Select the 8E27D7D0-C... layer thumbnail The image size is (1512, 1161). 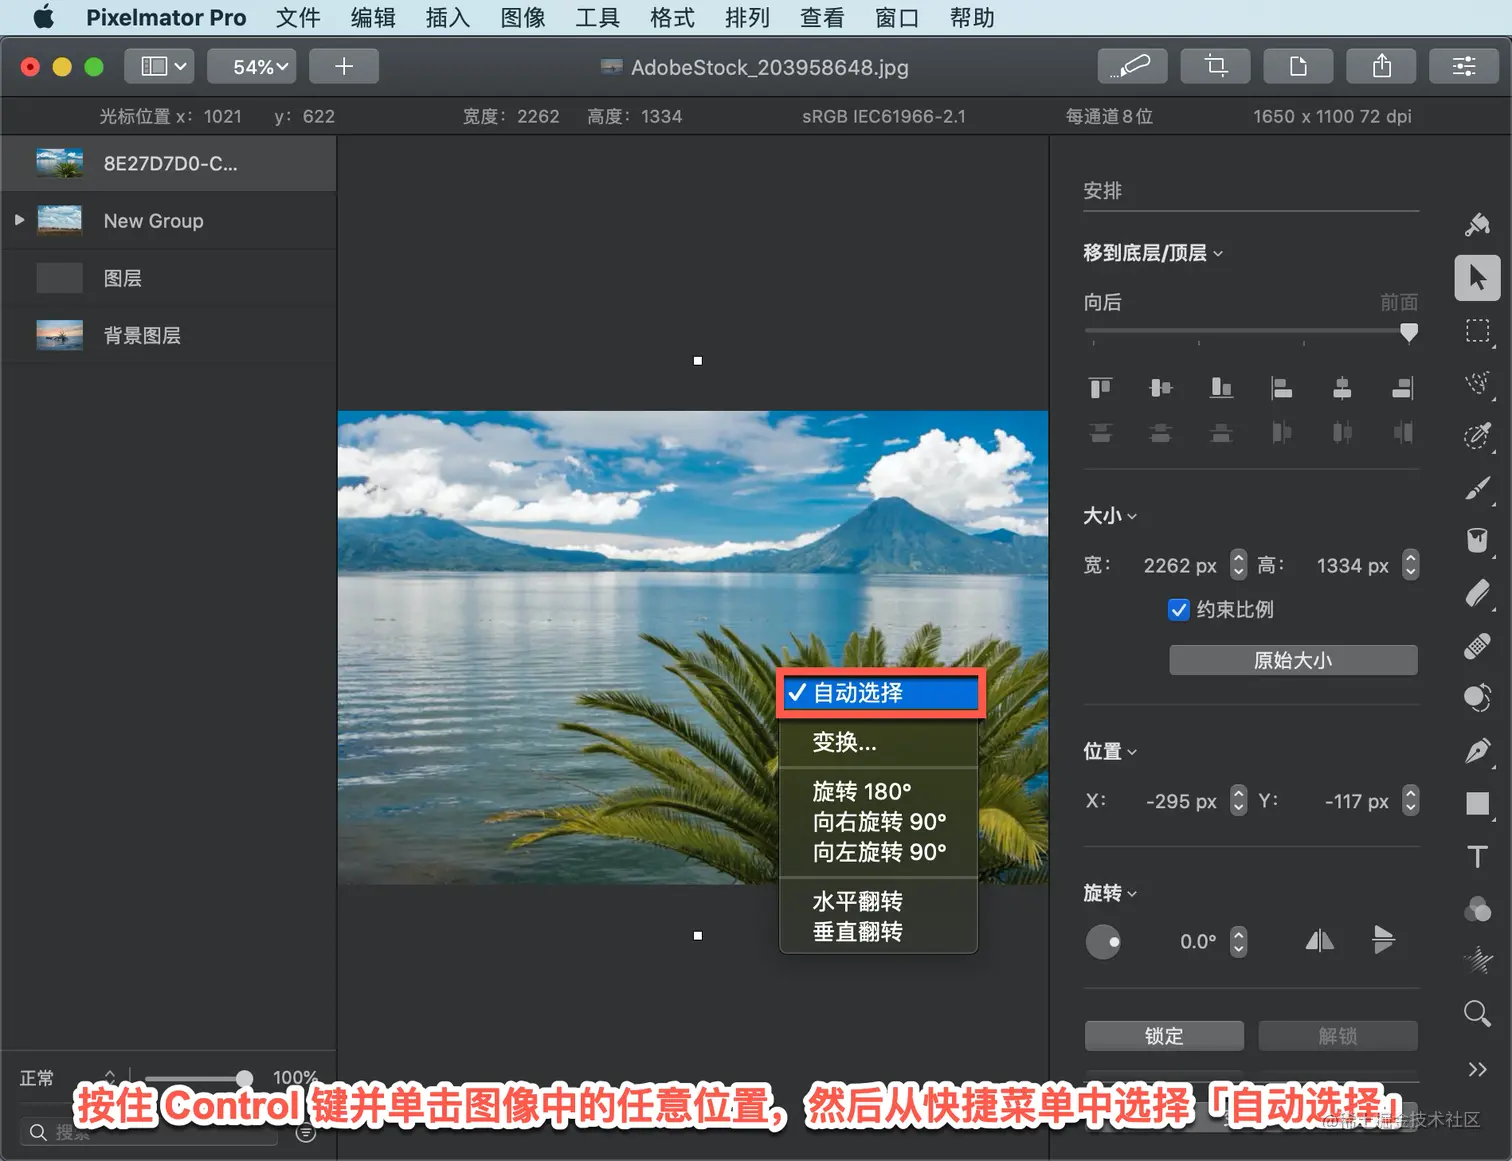pyautogui.click(x=60, y=163)
